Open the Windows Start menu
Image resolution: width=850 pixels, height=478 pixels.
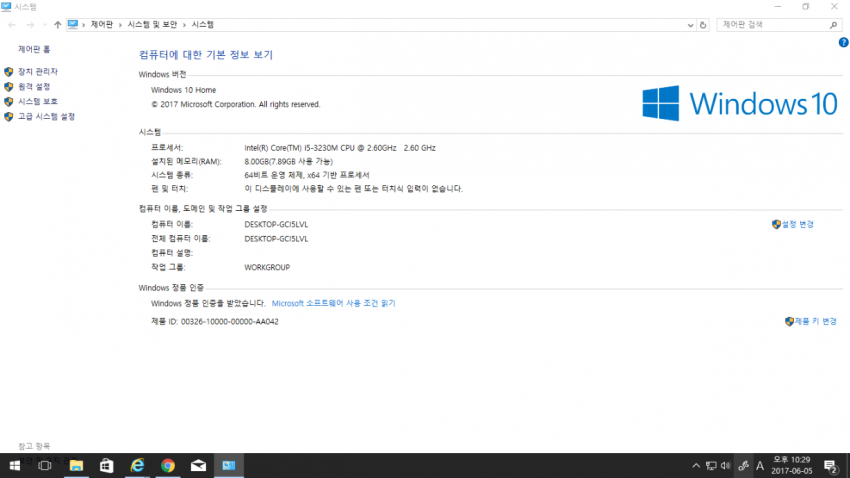[15, 466]
